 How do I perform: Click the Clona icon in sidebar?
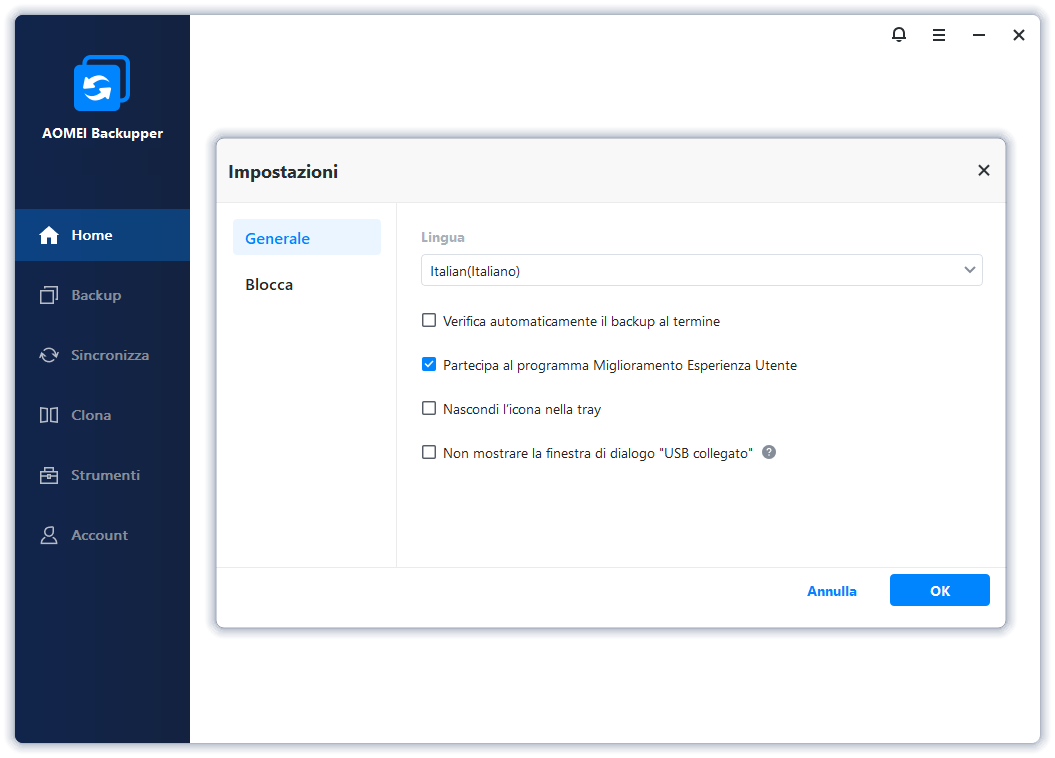coord(49,415)
